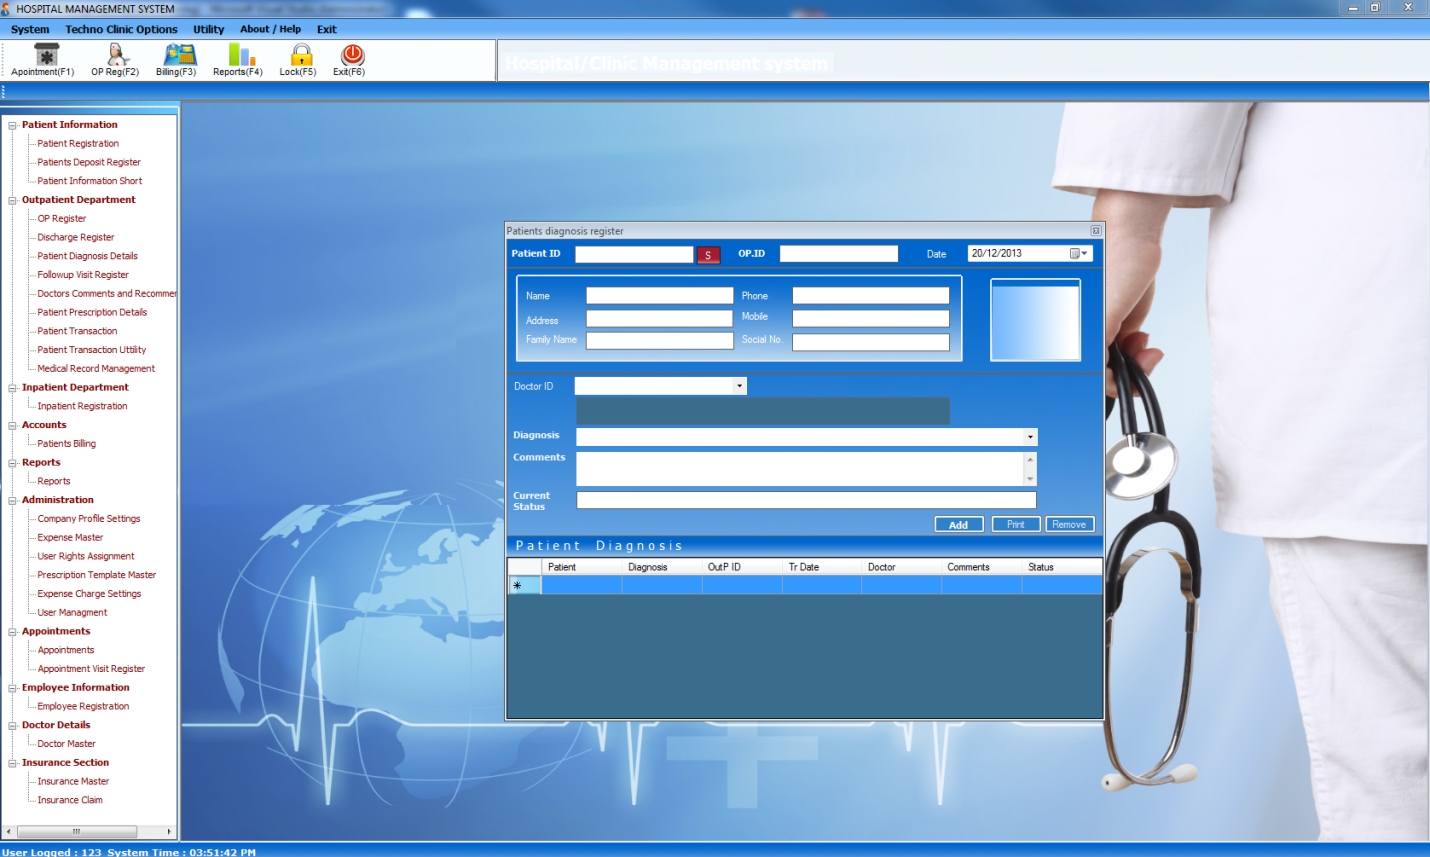This screenshot has width=1430, height=857.
Task: Collapse Patient Information tree node
Action: click(x=13, y=125)
